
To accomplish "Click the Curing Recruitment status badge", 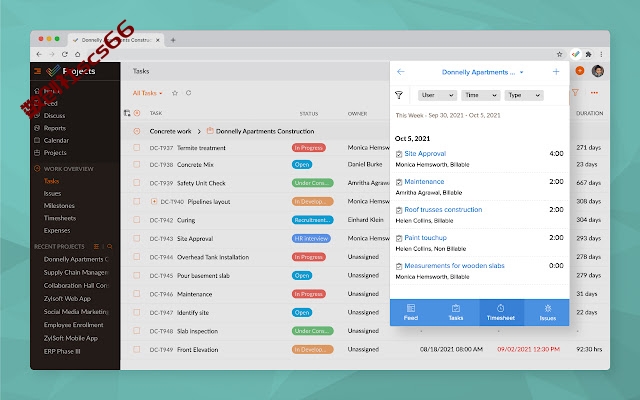I will click(313, 220).
